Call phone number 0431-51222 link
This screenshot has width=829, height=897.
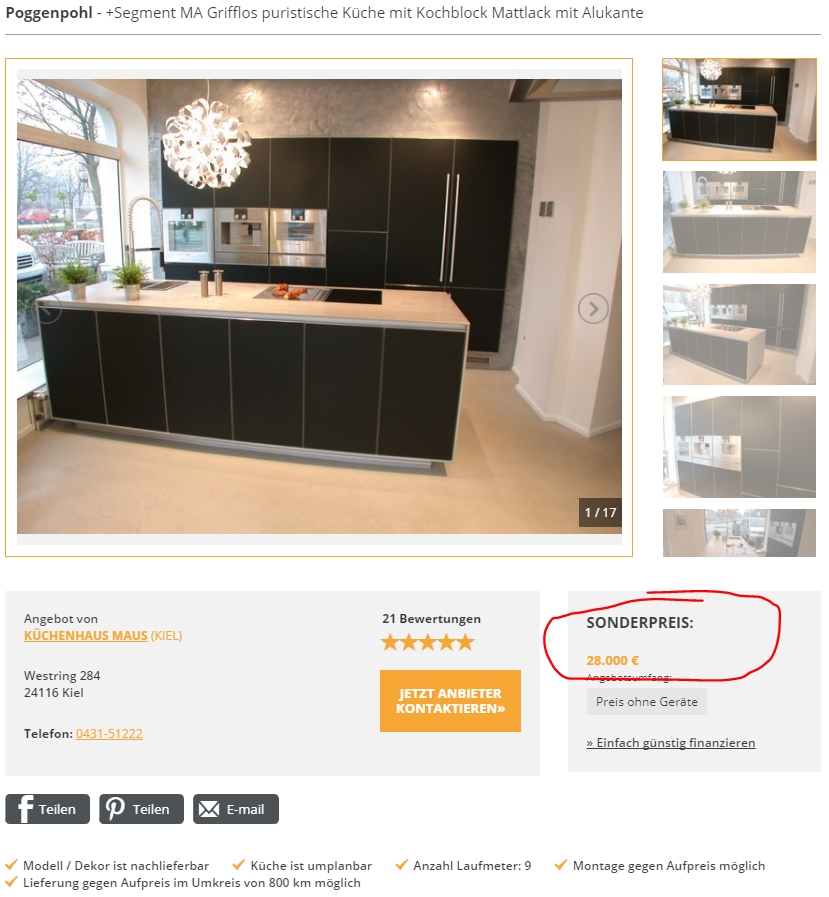(x=109, y=733)
